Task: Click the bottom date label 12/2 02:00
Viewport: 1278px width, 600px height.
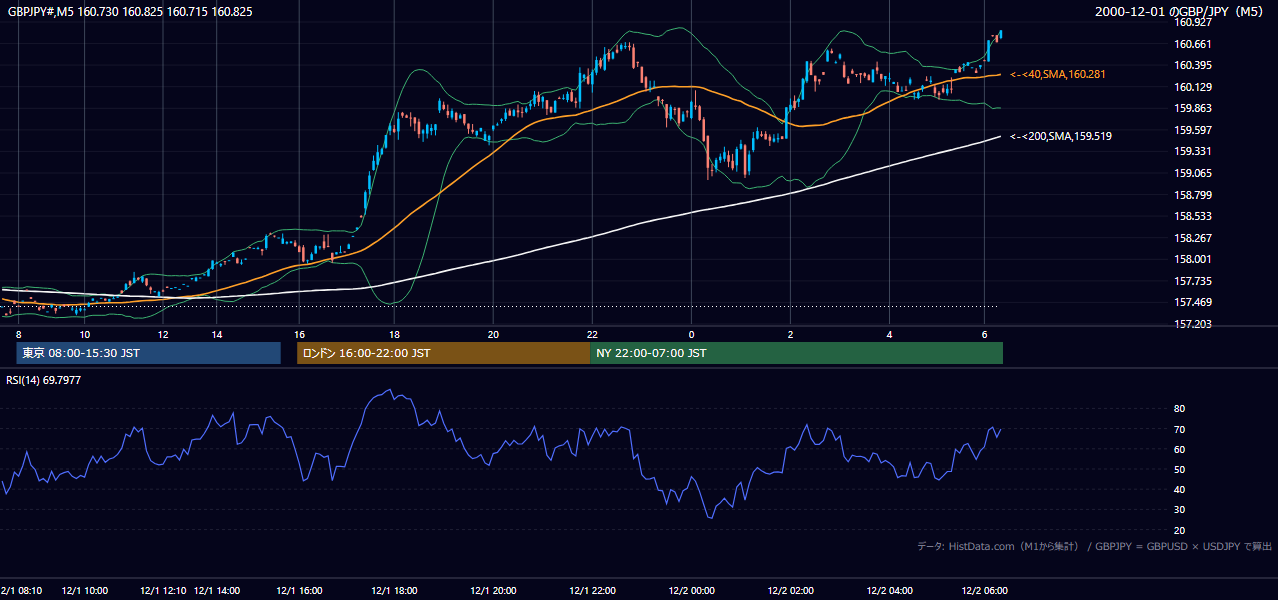Action: (x=791, y=591)
